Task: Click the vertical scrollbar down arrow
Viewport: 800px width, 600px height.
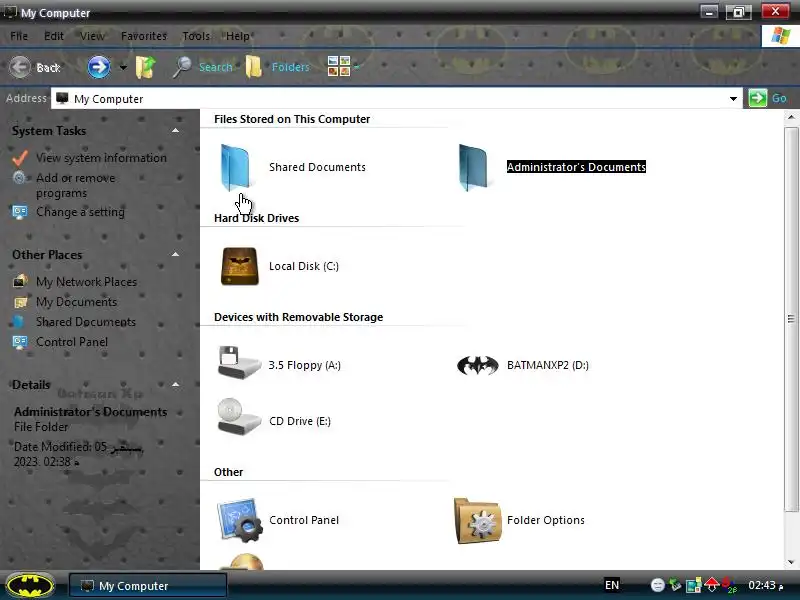Action: pos(791,562)
